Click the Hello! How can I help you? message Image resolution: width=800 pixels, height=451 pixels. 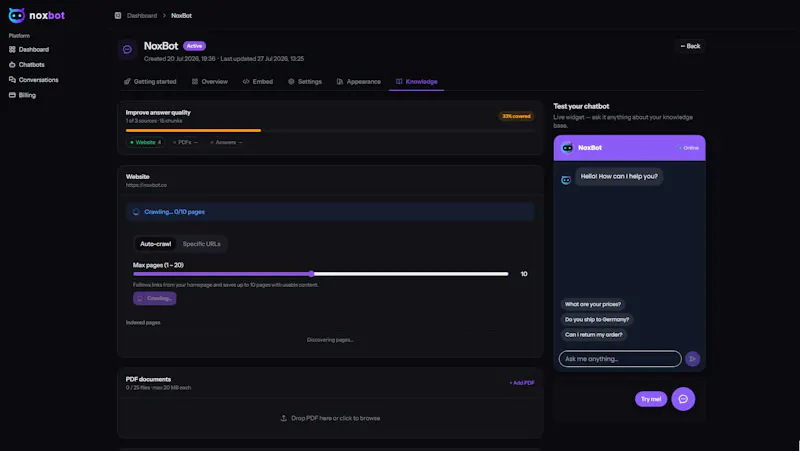coord(619,177)
